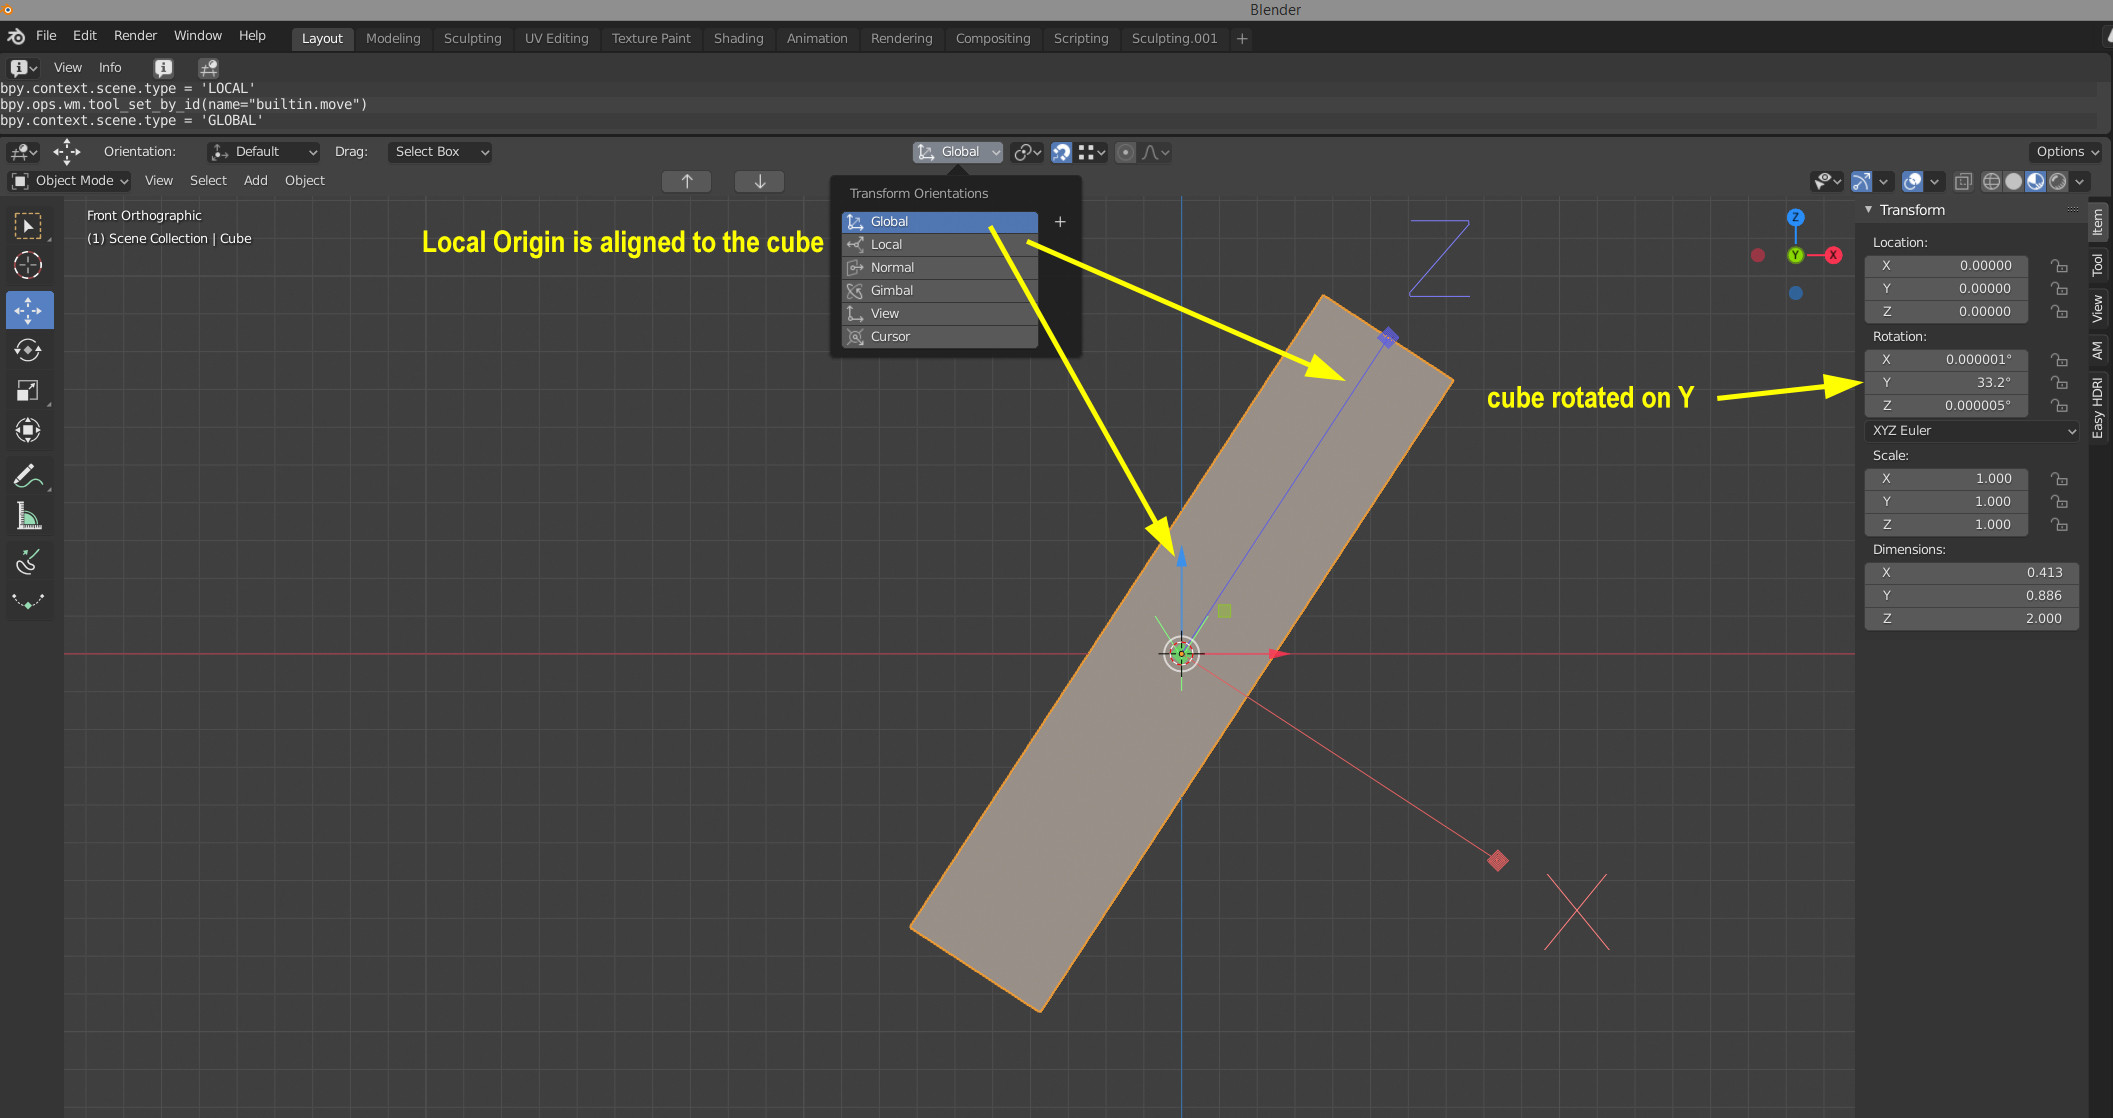Toggle proportional editing

coord(1125,152)
